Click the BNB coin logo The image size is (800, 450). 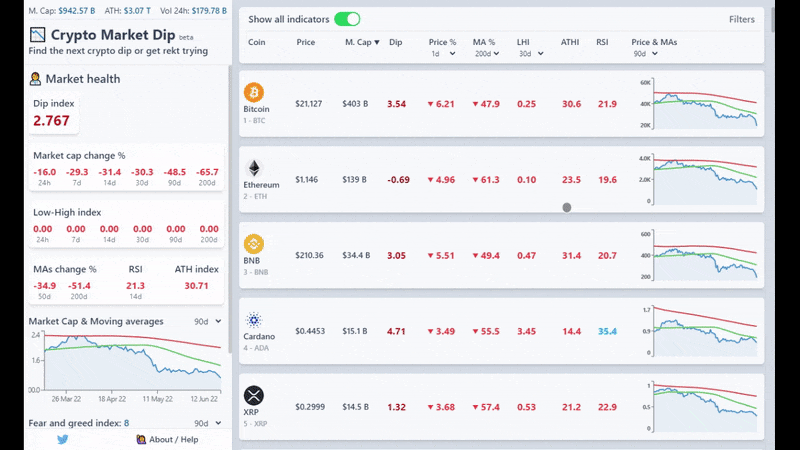tap(254, 244)
